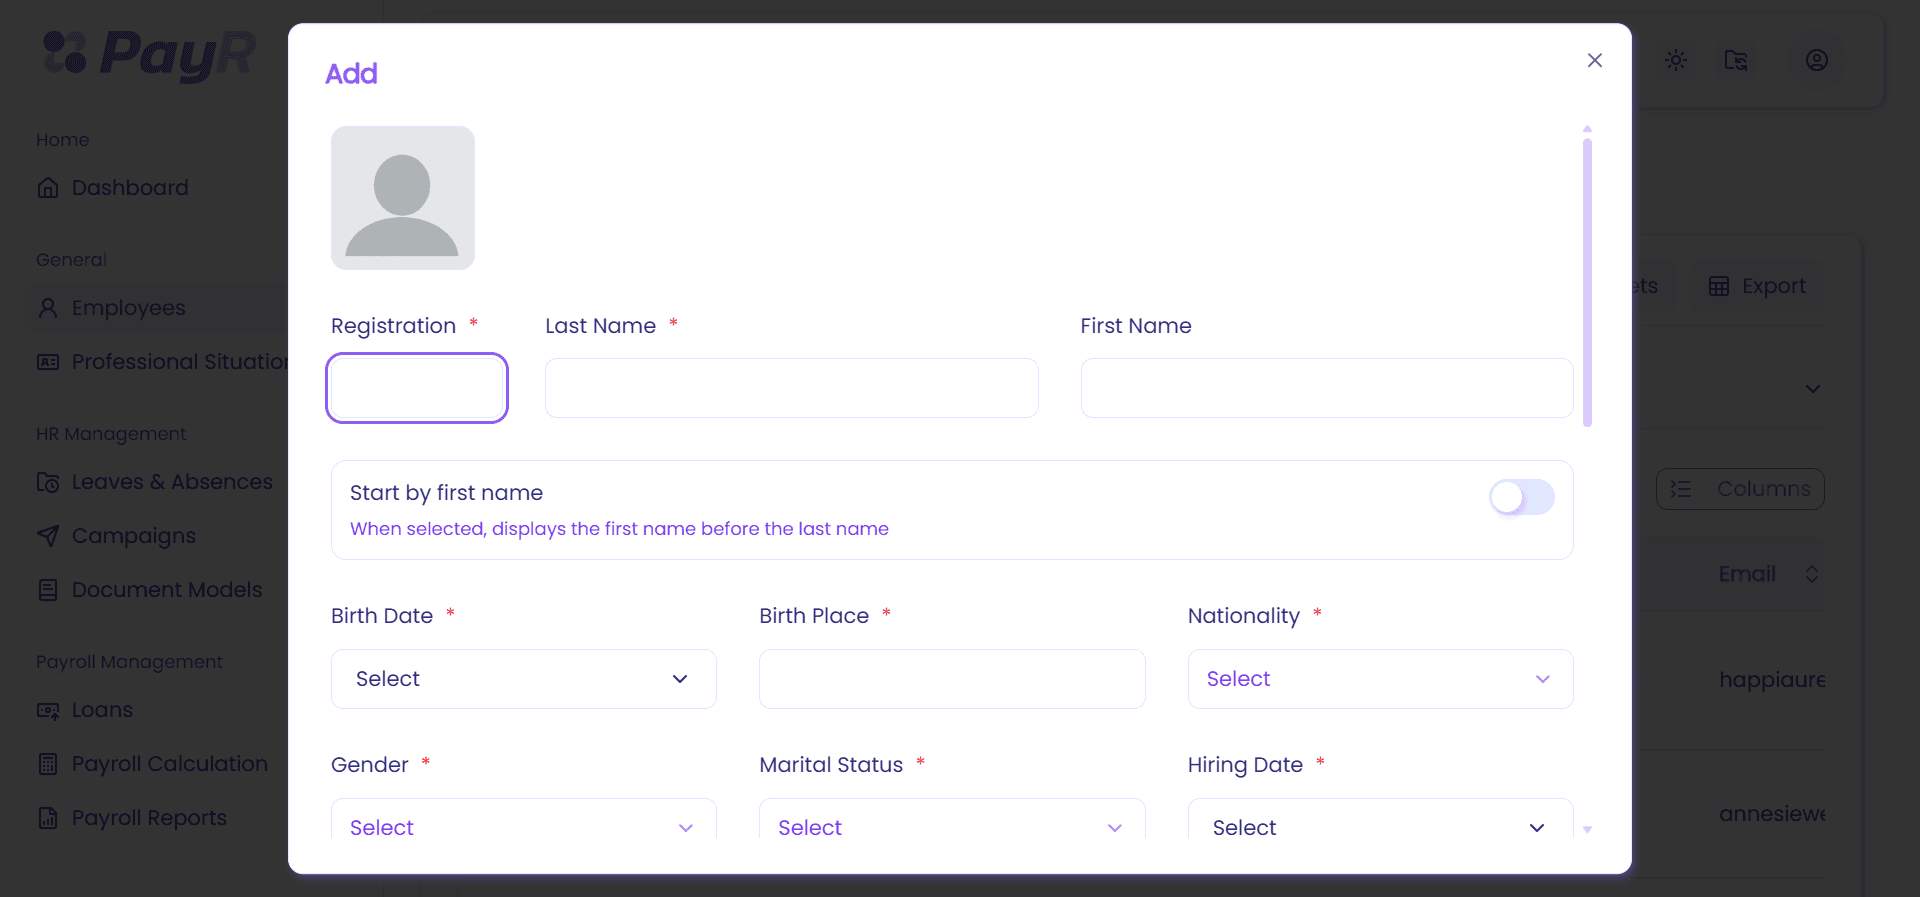Click the Payroll Calculation calculator icon
This screenshot has height=897, width=1920.
(x=48, y=764)
